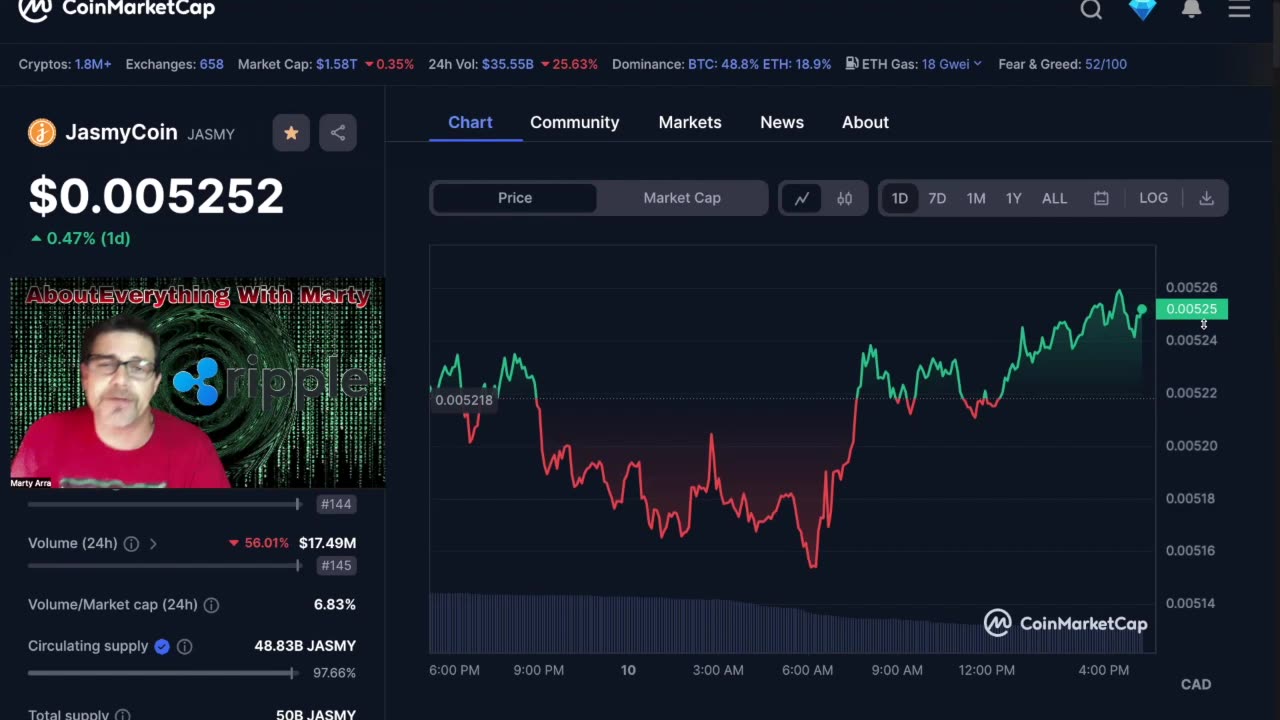The width and height of the screenshot is (1280, 720).
Task: Click the $0.005252 price heading
Action: (156, 196)
